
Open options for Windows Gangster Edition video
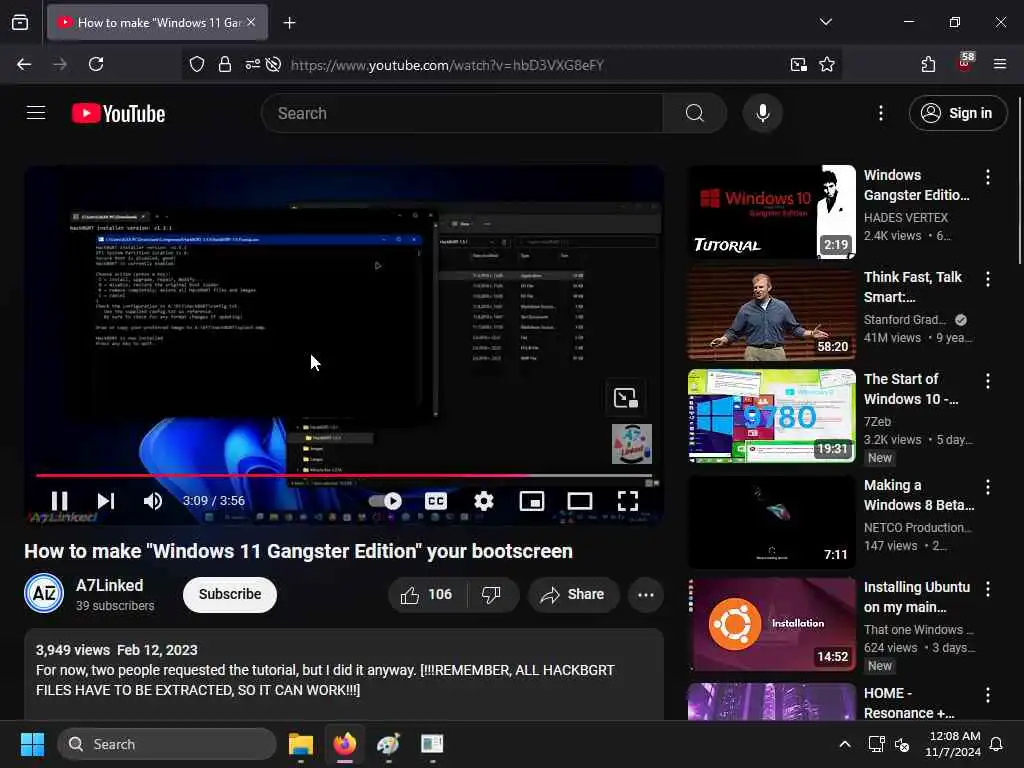point(987,176)
